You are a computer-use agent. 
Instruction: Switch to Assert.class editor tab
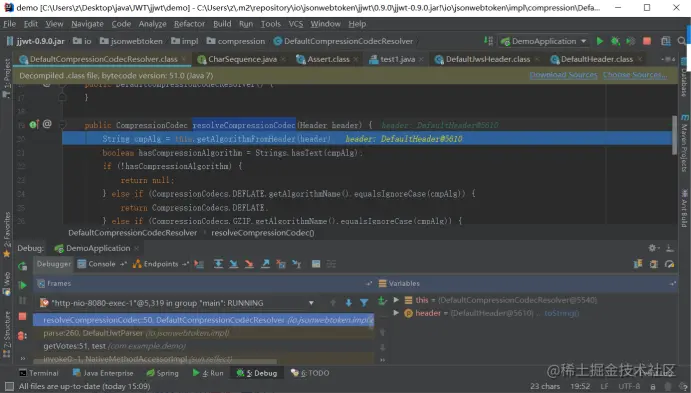point(328,59)
